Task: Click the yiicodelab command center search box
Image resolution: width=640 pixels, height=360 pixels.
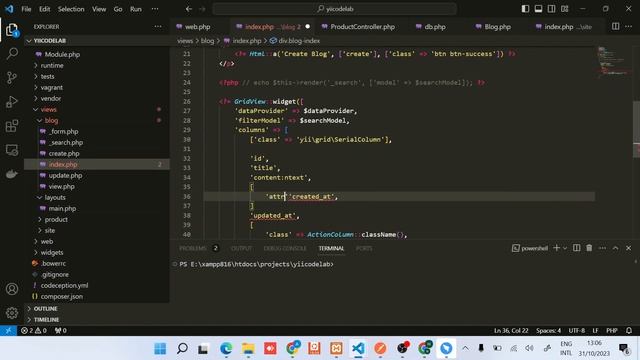Action: coord(334,9)
